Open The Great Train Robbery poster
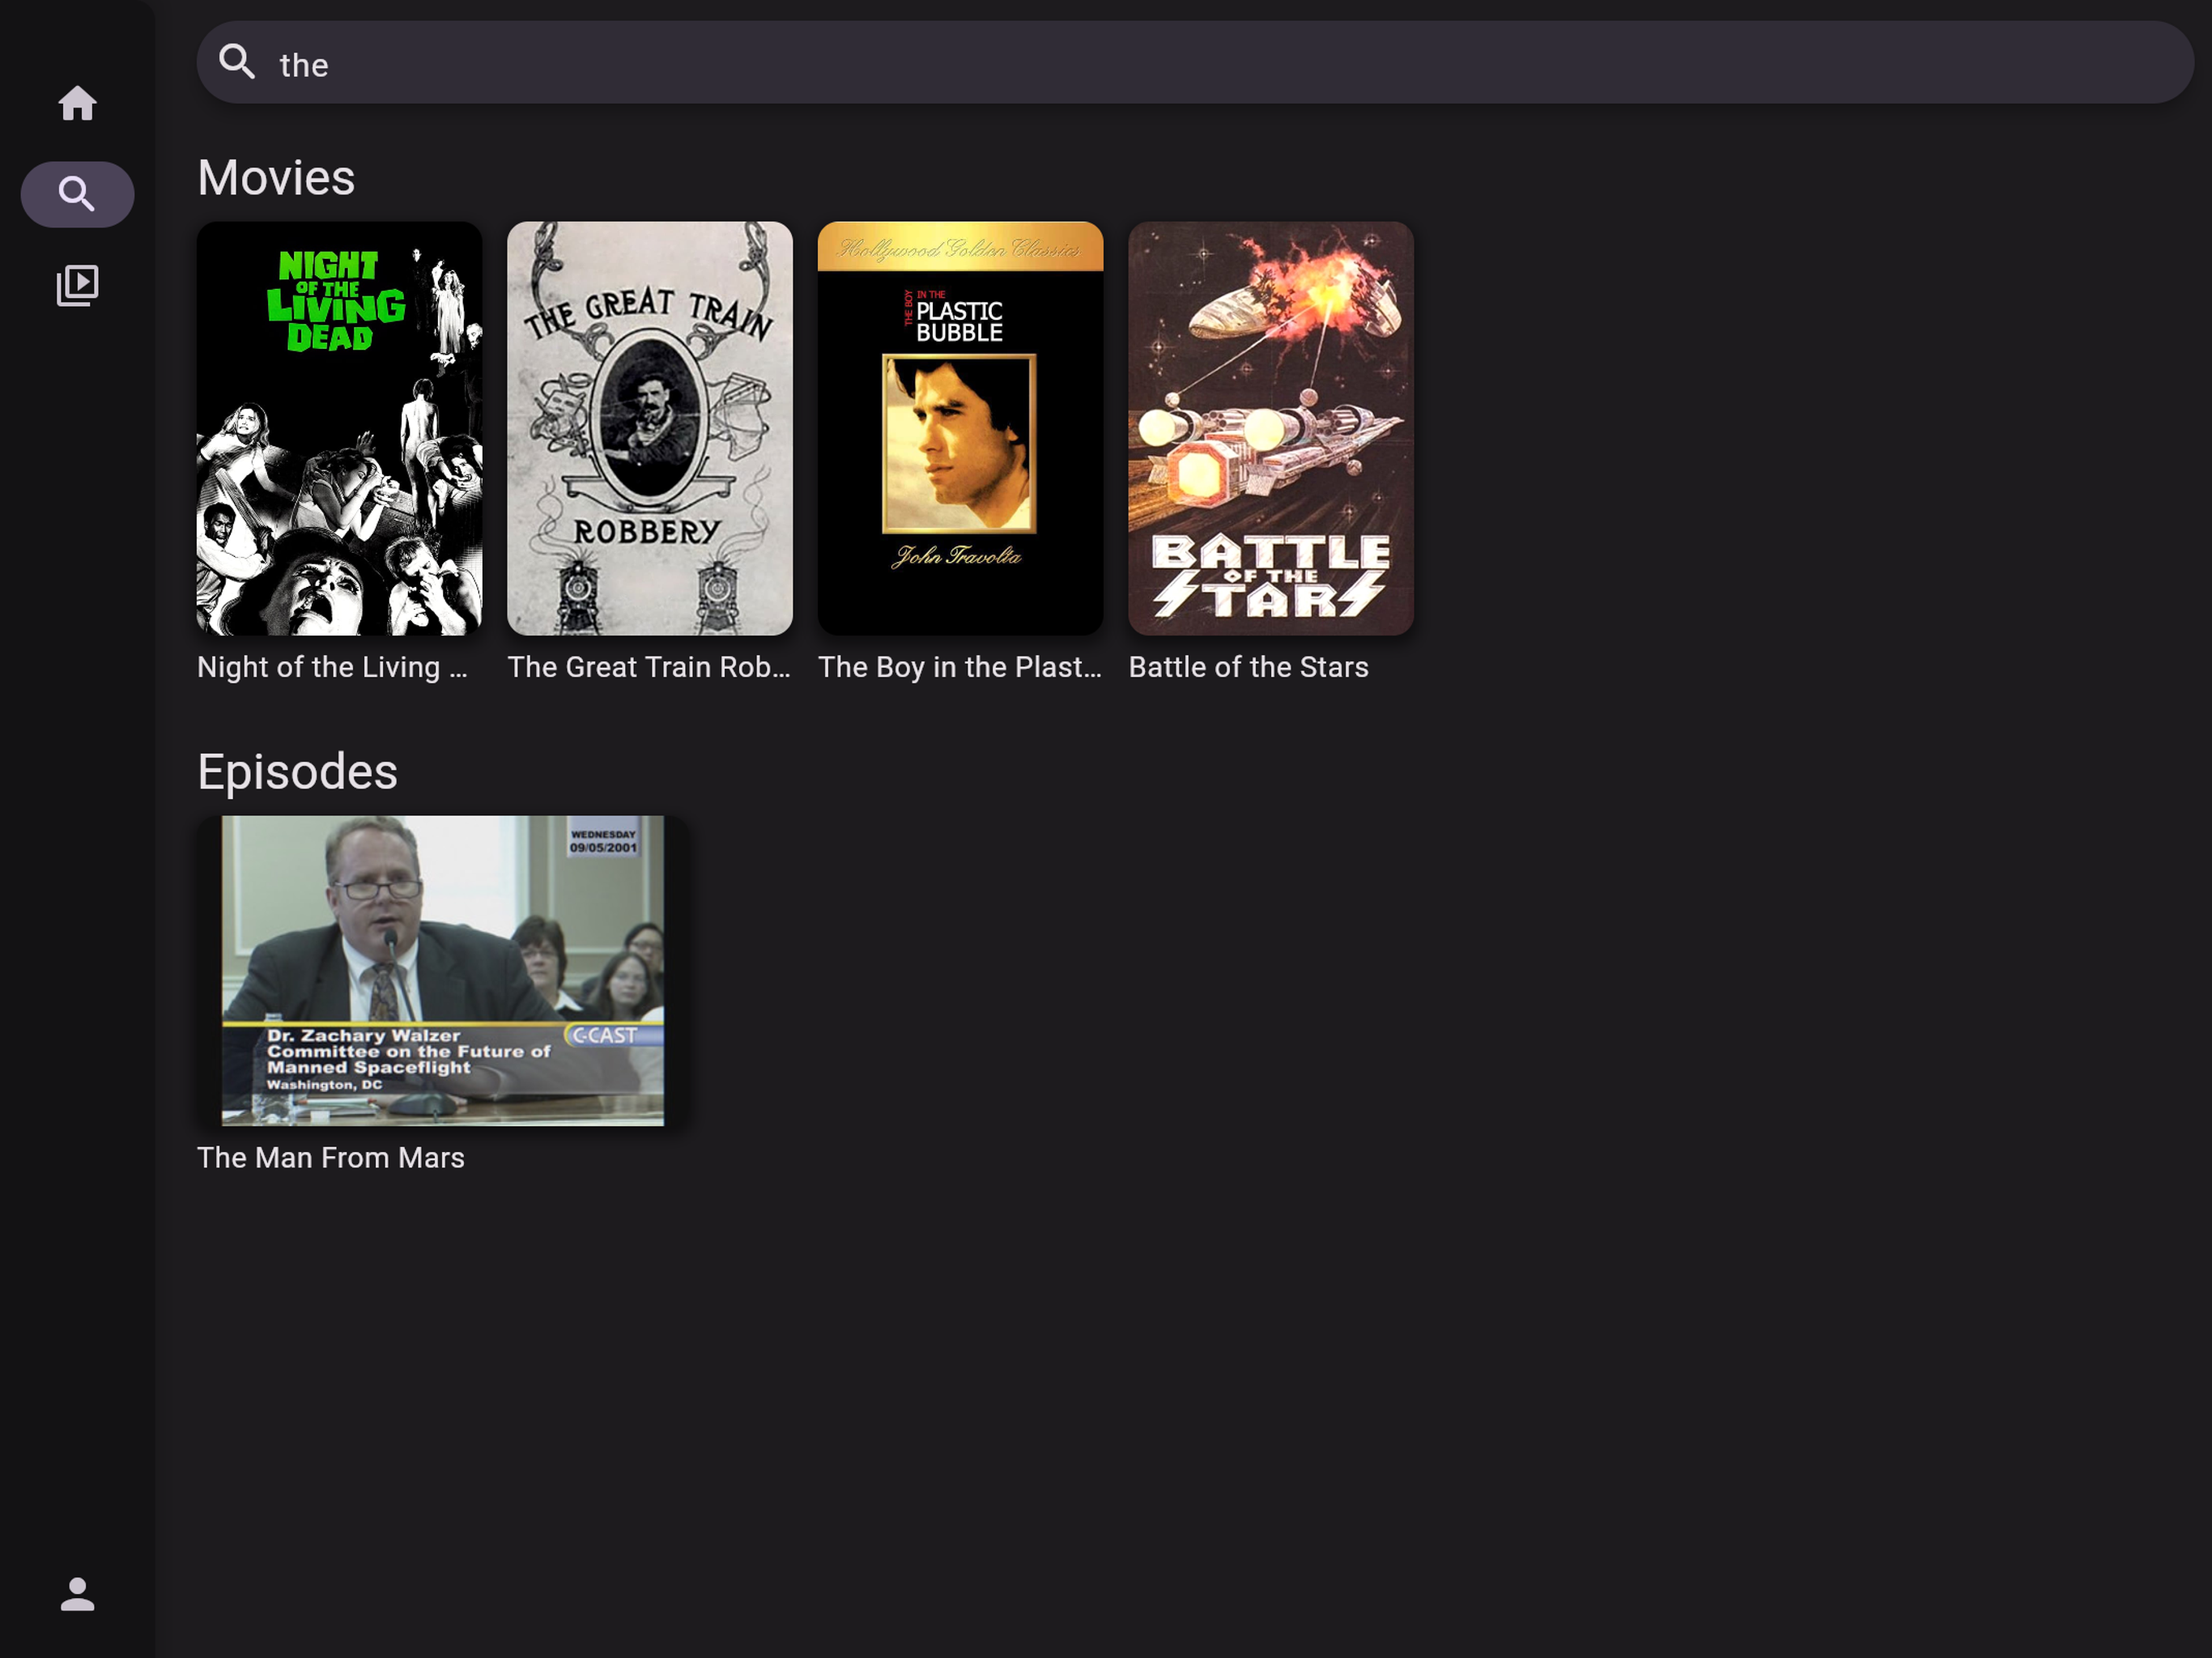Viewport: 2212px width, 1658px height. (x=650, y=428)
